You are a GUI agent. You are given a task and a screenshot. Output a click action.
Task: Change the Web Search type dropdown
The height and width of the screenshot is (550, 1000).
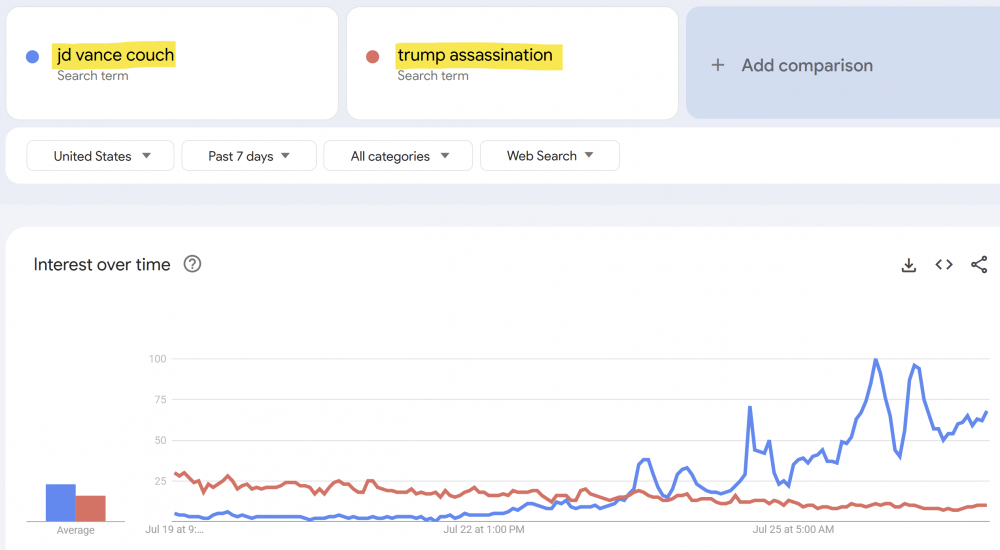click(x=549, y=156)
